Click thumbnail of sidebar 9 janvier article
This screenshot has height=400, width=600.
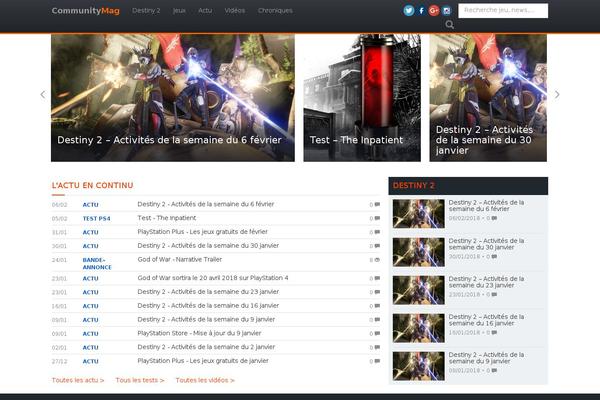(x=419, y=366)
